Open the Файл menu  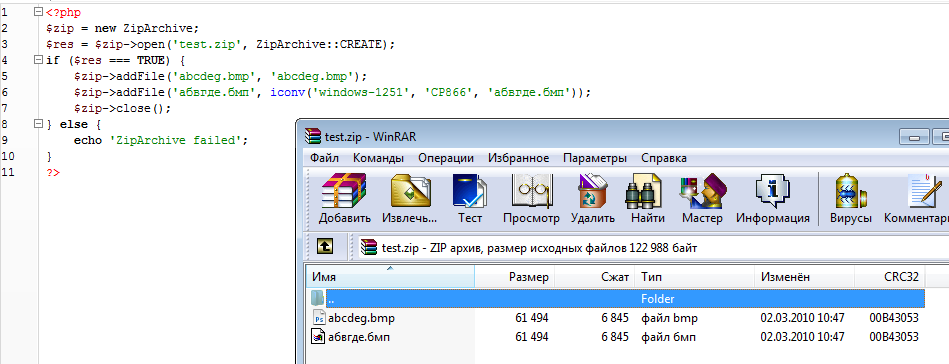coord(324,158)
